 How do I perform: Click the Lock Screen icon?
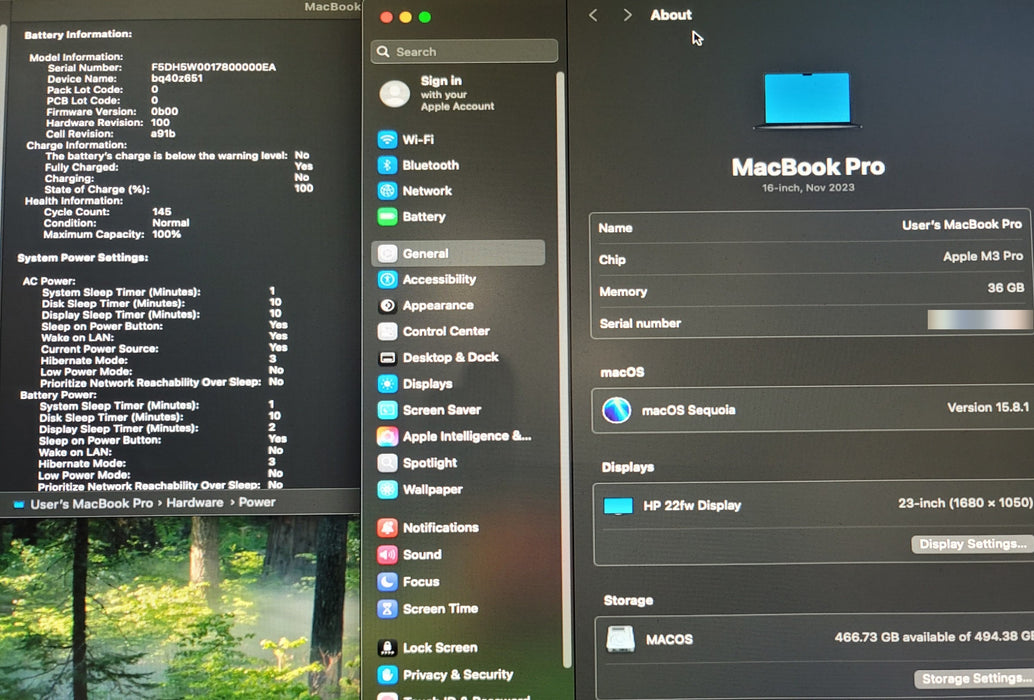(387, 648)
